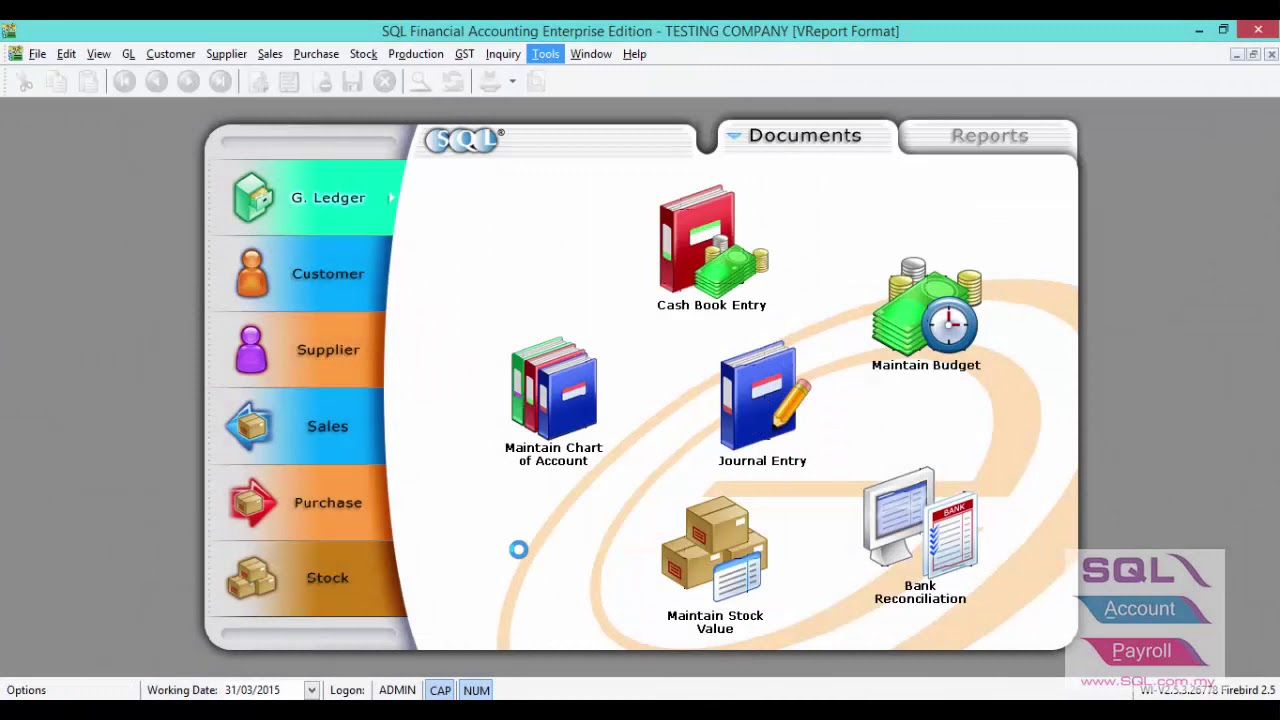Toggle the NUM indicator in status bar
Screen dimensions: 1280x720
click(476, 690)
